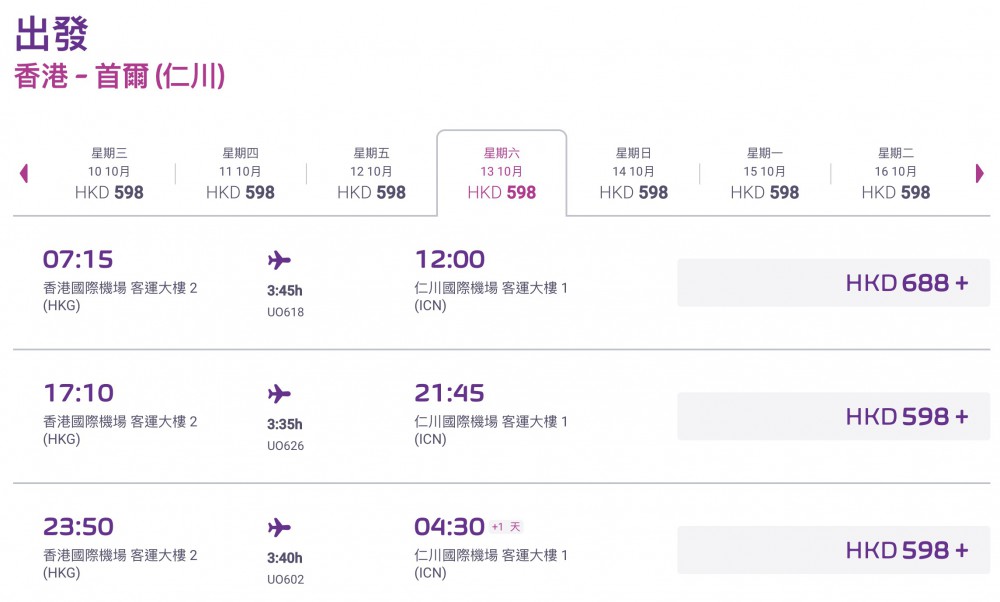This screenshot has width=1000, height=602.
Task: Click the next week right arrow
Action: pyautogui.click(x=980, y=173)
